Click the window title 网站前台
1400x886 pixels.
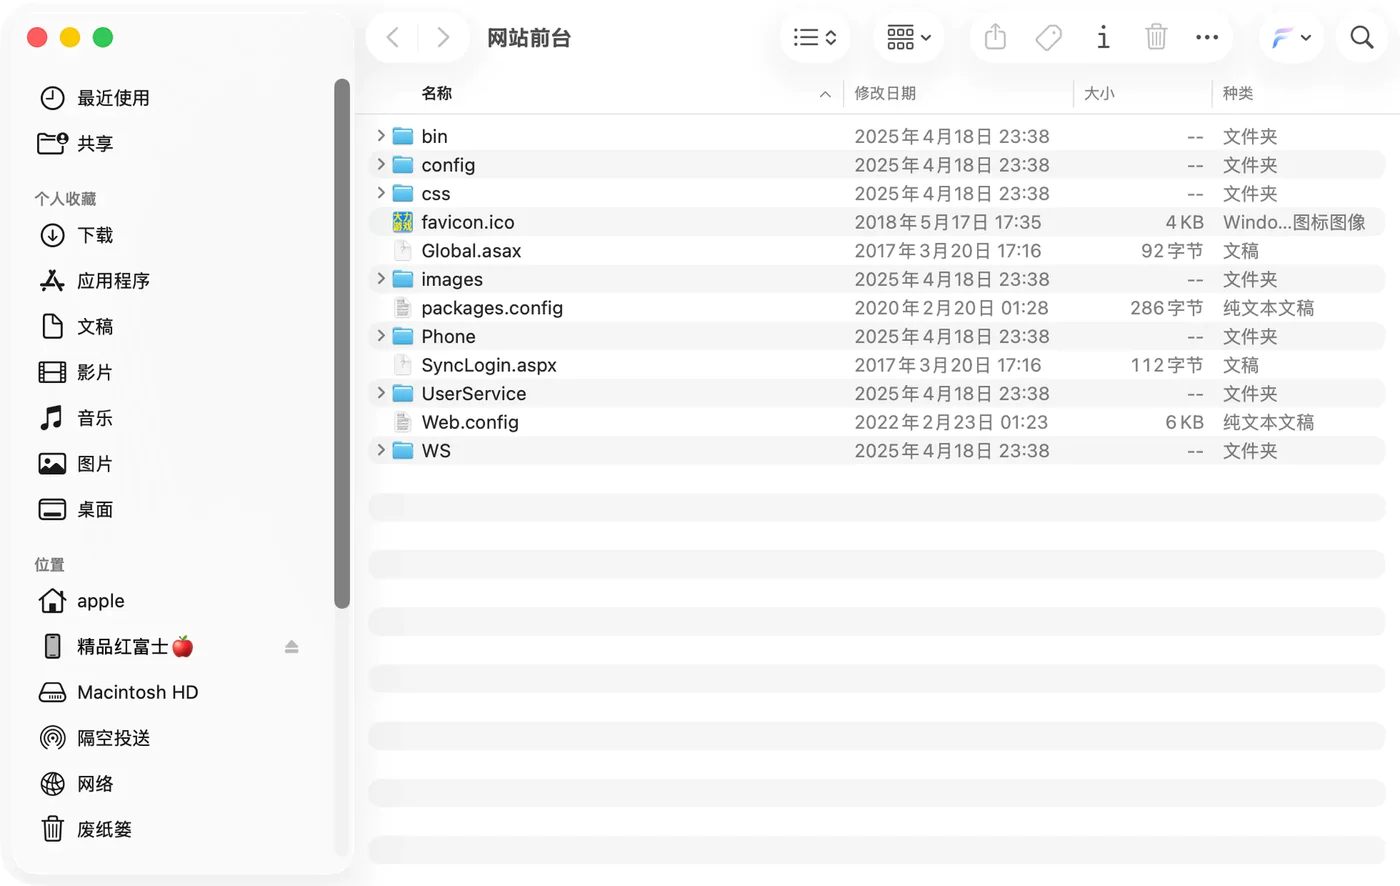[529, 38]
